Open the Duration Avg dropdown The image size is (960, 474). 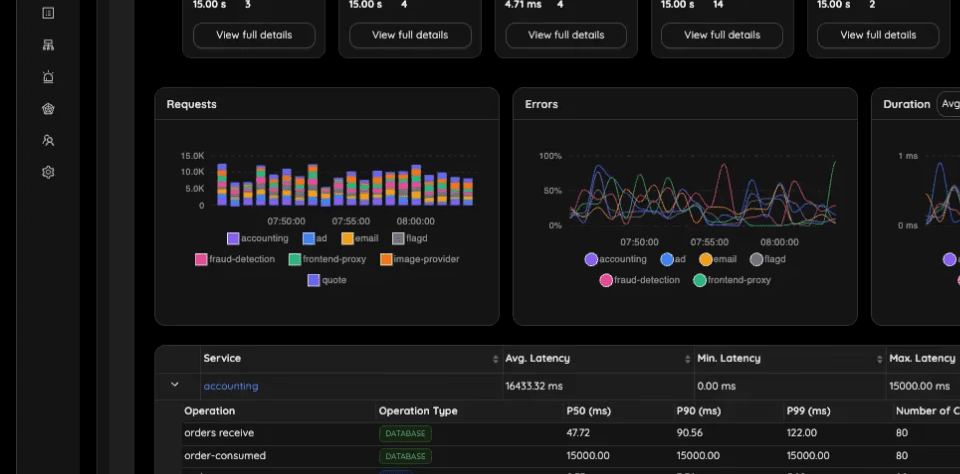[948, 104]
